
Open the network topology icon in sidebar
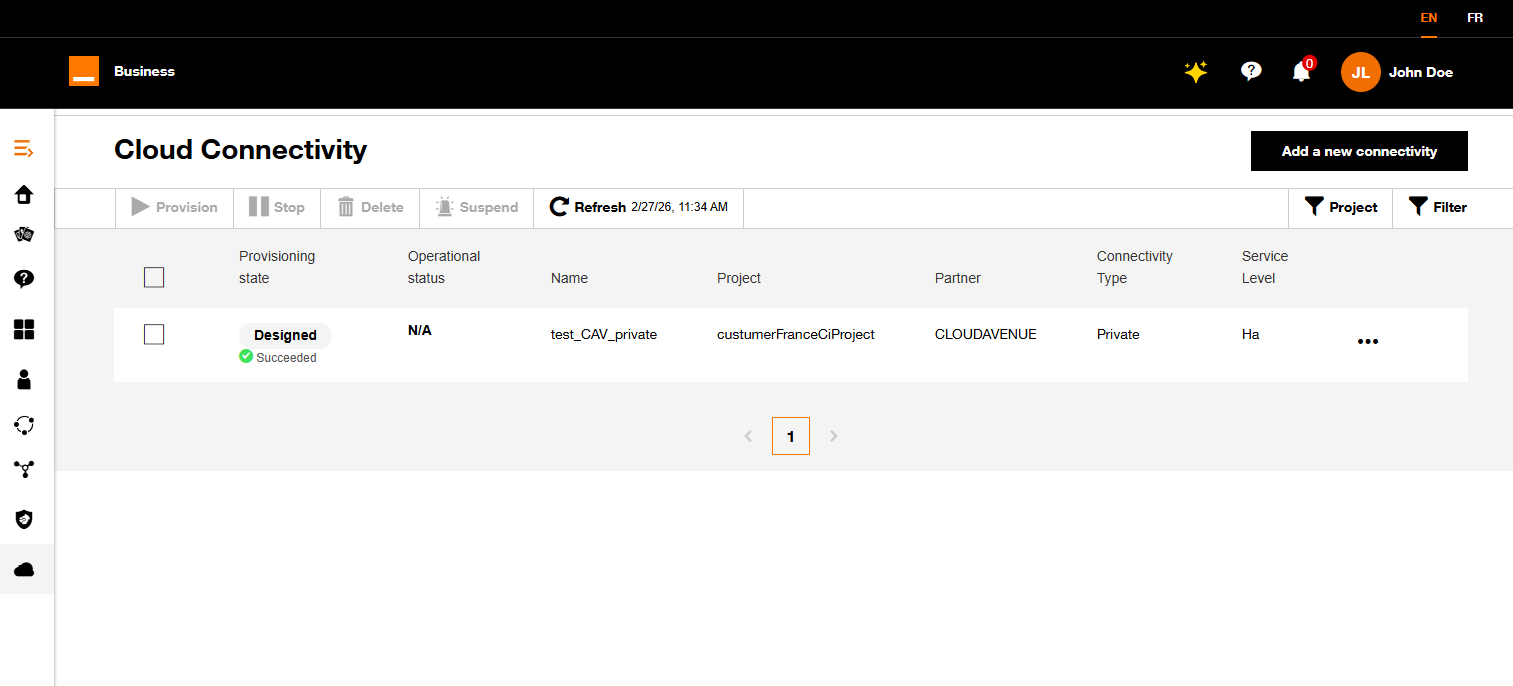pyautogui.click(x=24, y=469)
